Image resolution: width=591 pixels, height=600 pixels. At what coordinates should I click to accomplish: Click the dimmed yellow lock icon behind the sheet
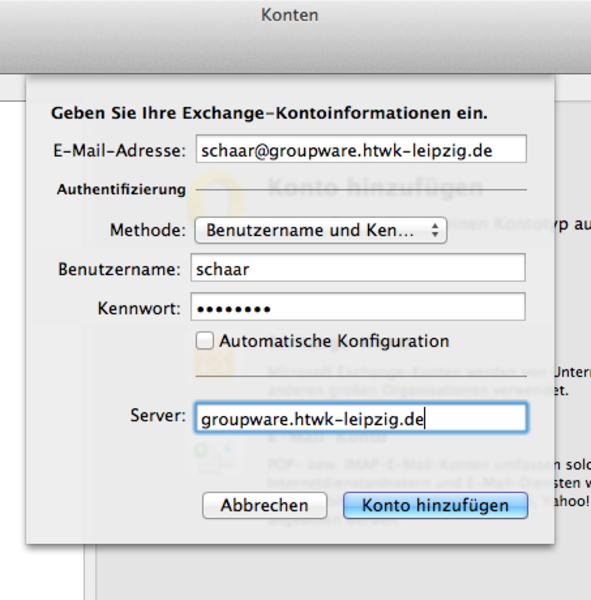(x=216, y=196)
